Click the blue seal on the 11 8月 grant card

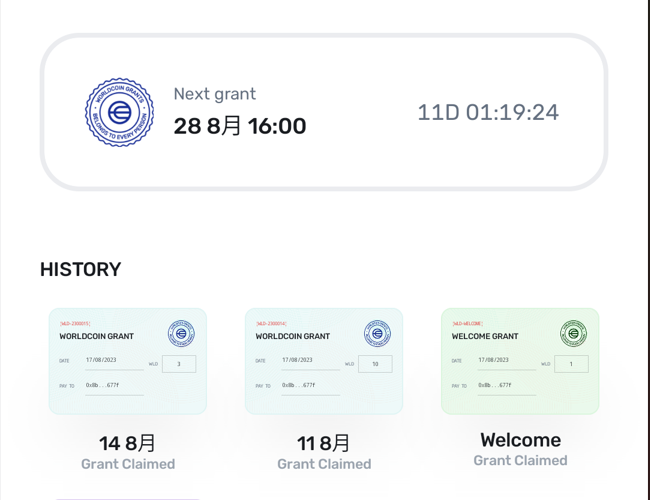tap(377, 333)
